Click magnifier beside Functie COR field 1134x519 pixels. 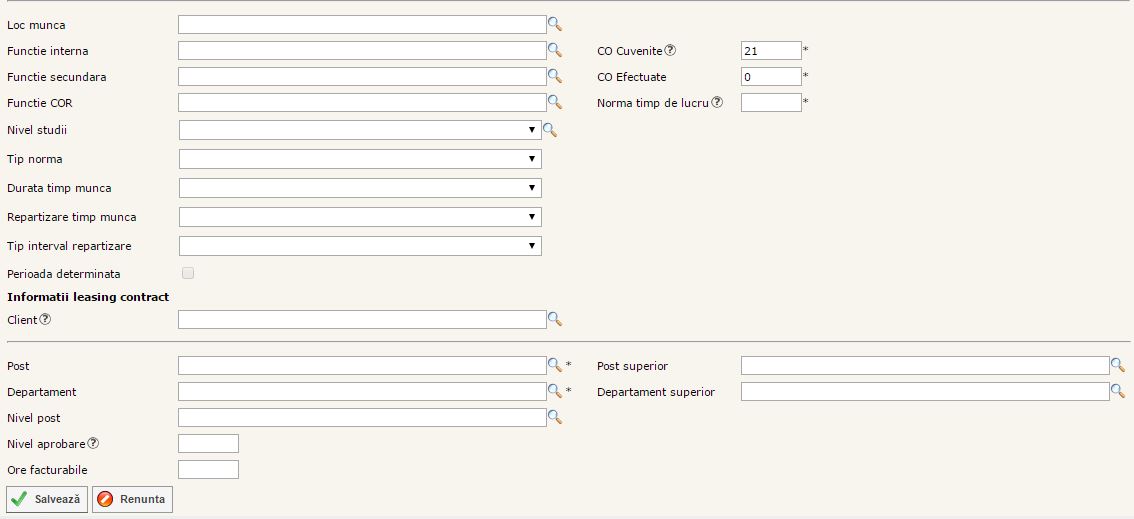555,102
